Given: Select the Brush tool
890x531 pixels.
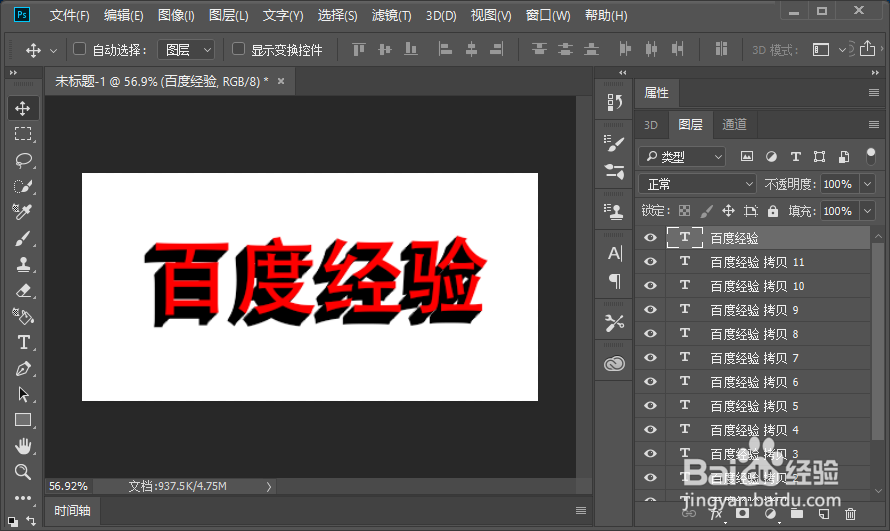Looking at the screenshot, I should [x=23, y=238].
